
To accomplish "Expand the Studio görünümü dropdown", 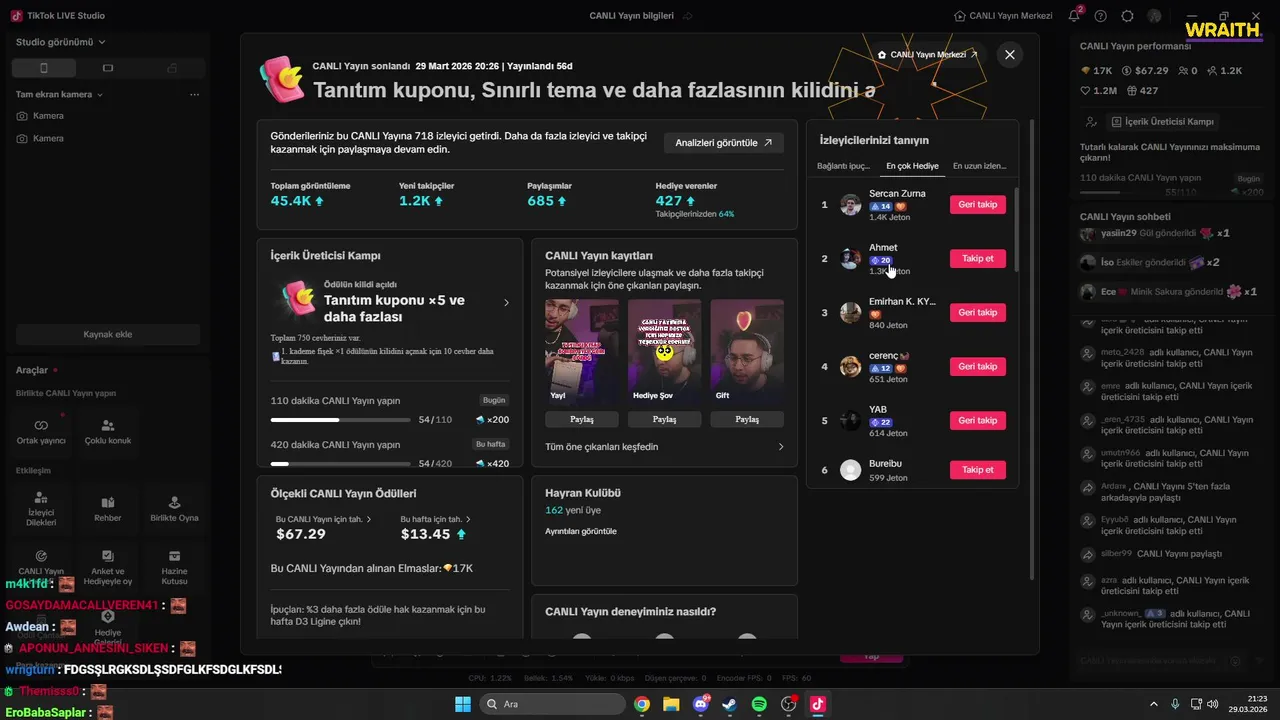I will [102, 42].
